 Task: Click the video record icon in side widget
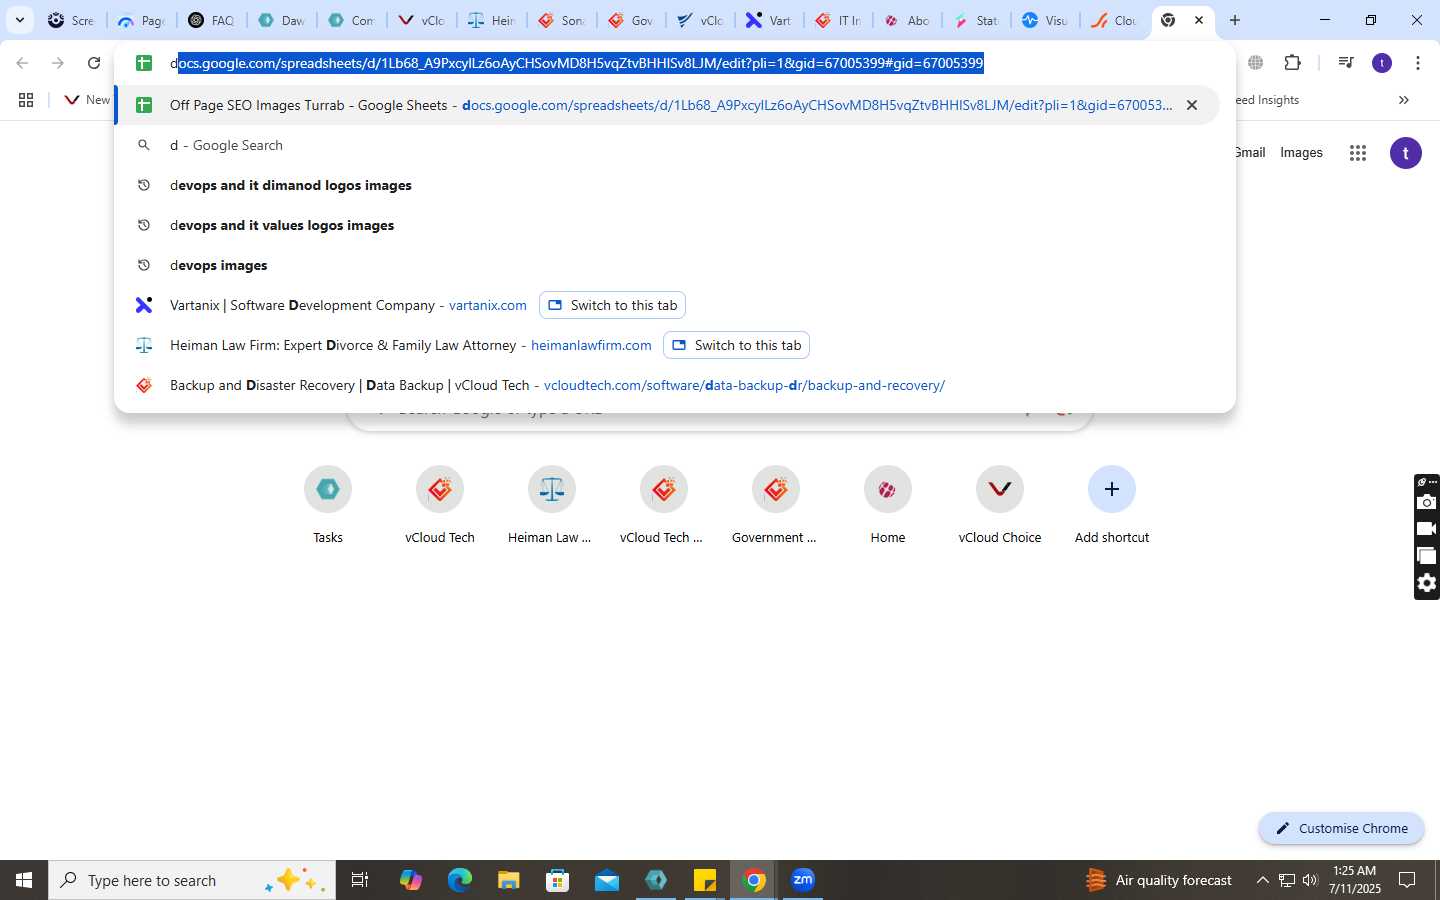[1427, 529]
